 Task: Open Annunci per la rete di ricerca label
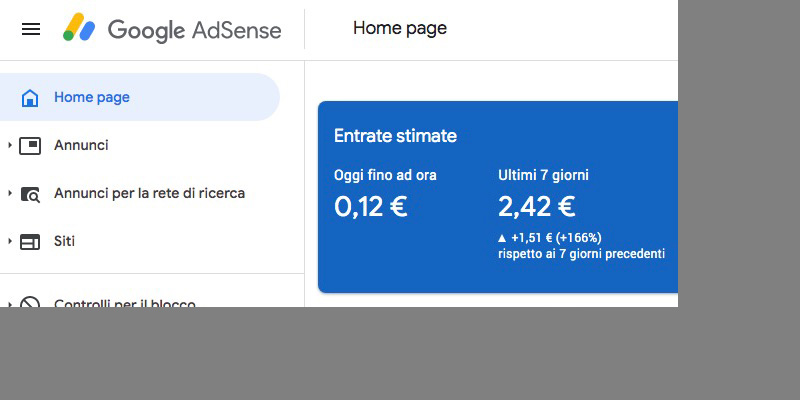pos(149,193)
